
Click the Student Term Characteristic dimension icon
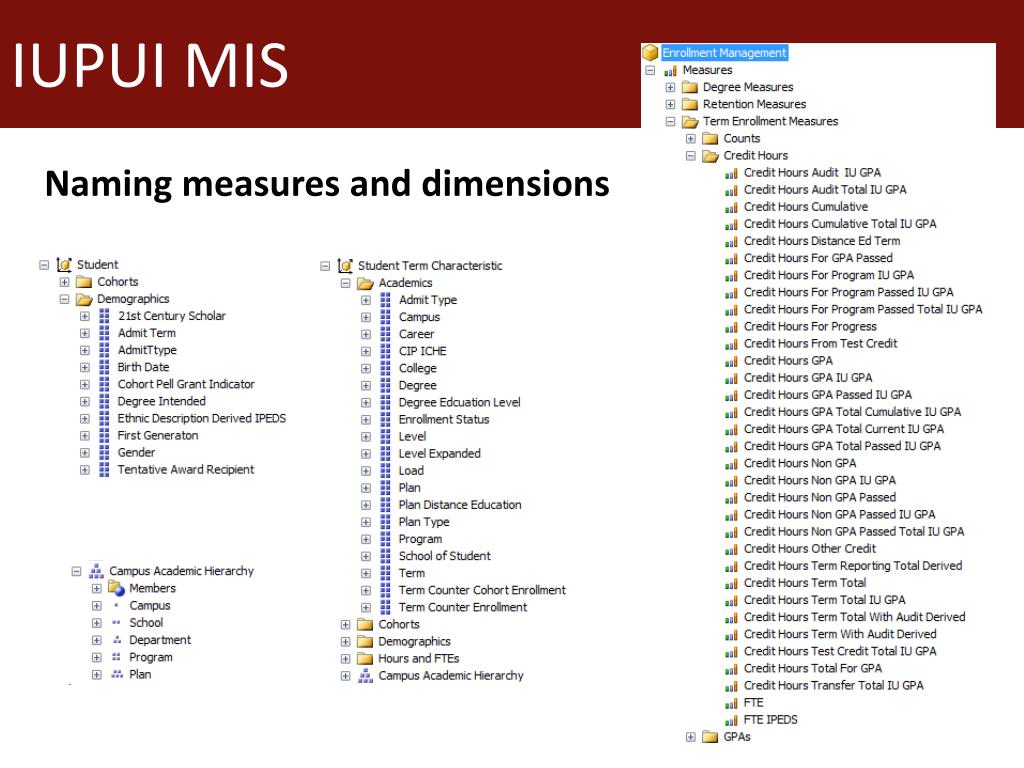(x=345, y=266)
